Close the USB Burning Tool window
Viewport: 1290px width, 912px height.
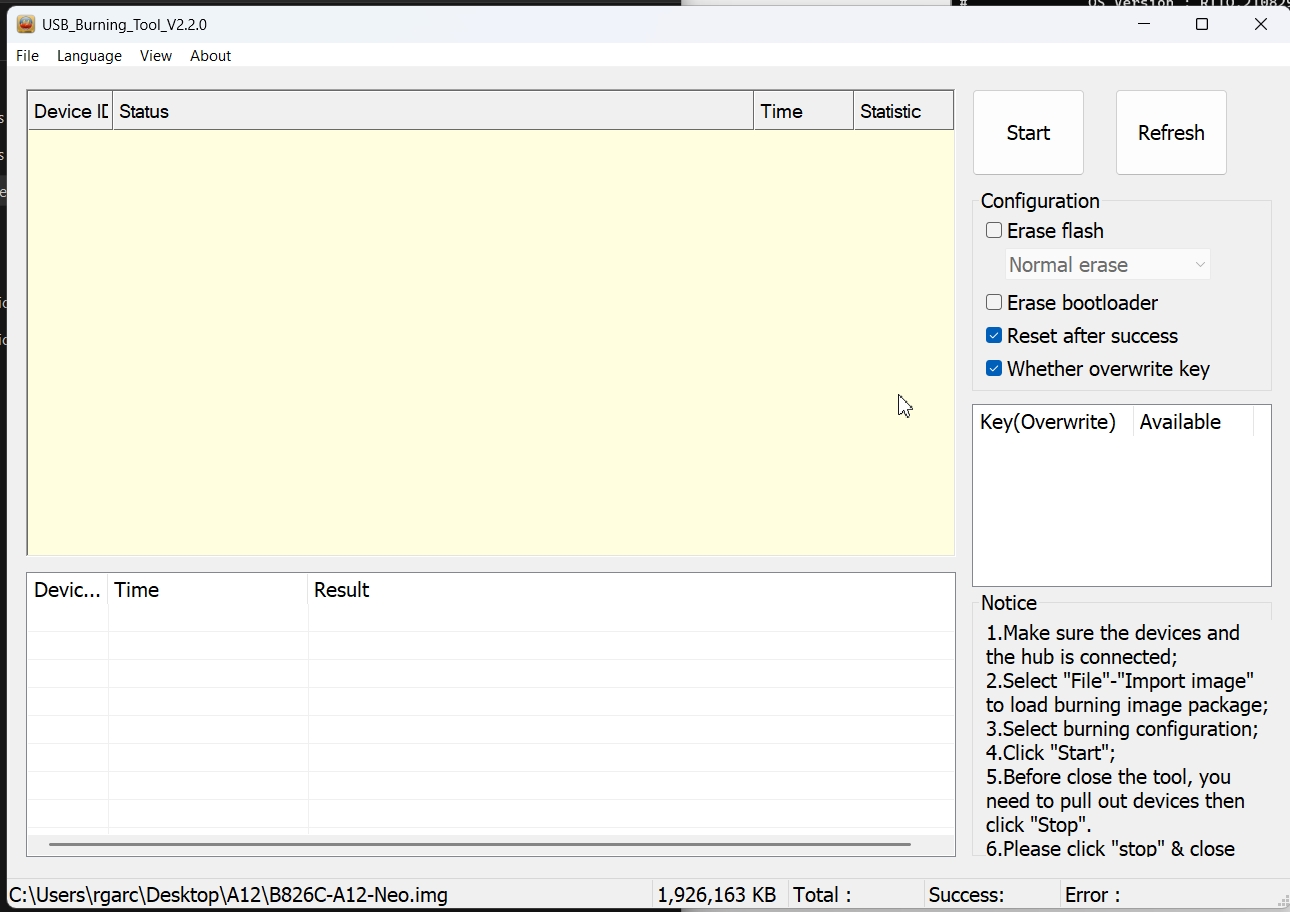click(1261, 24)
